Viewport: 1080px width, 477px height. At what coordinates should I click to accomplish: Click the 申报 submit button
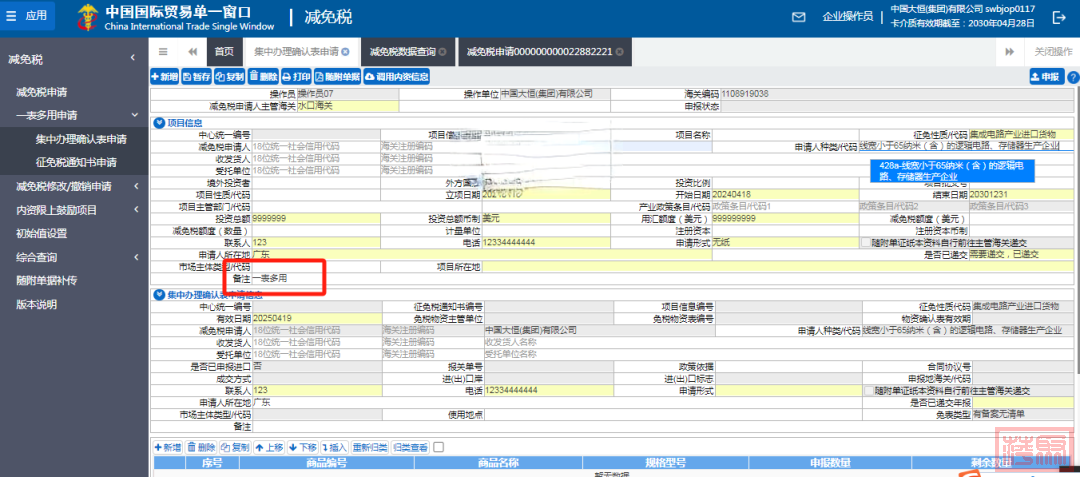[x=1047, y=77]
